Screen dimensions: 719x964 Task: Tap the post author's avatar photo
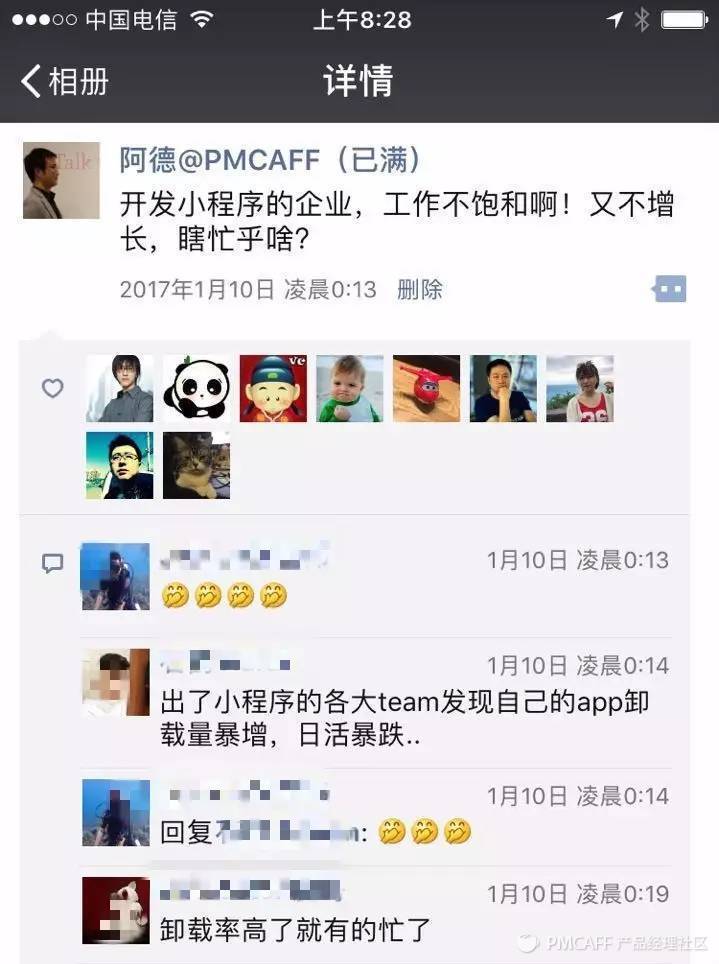pos(62,180)
